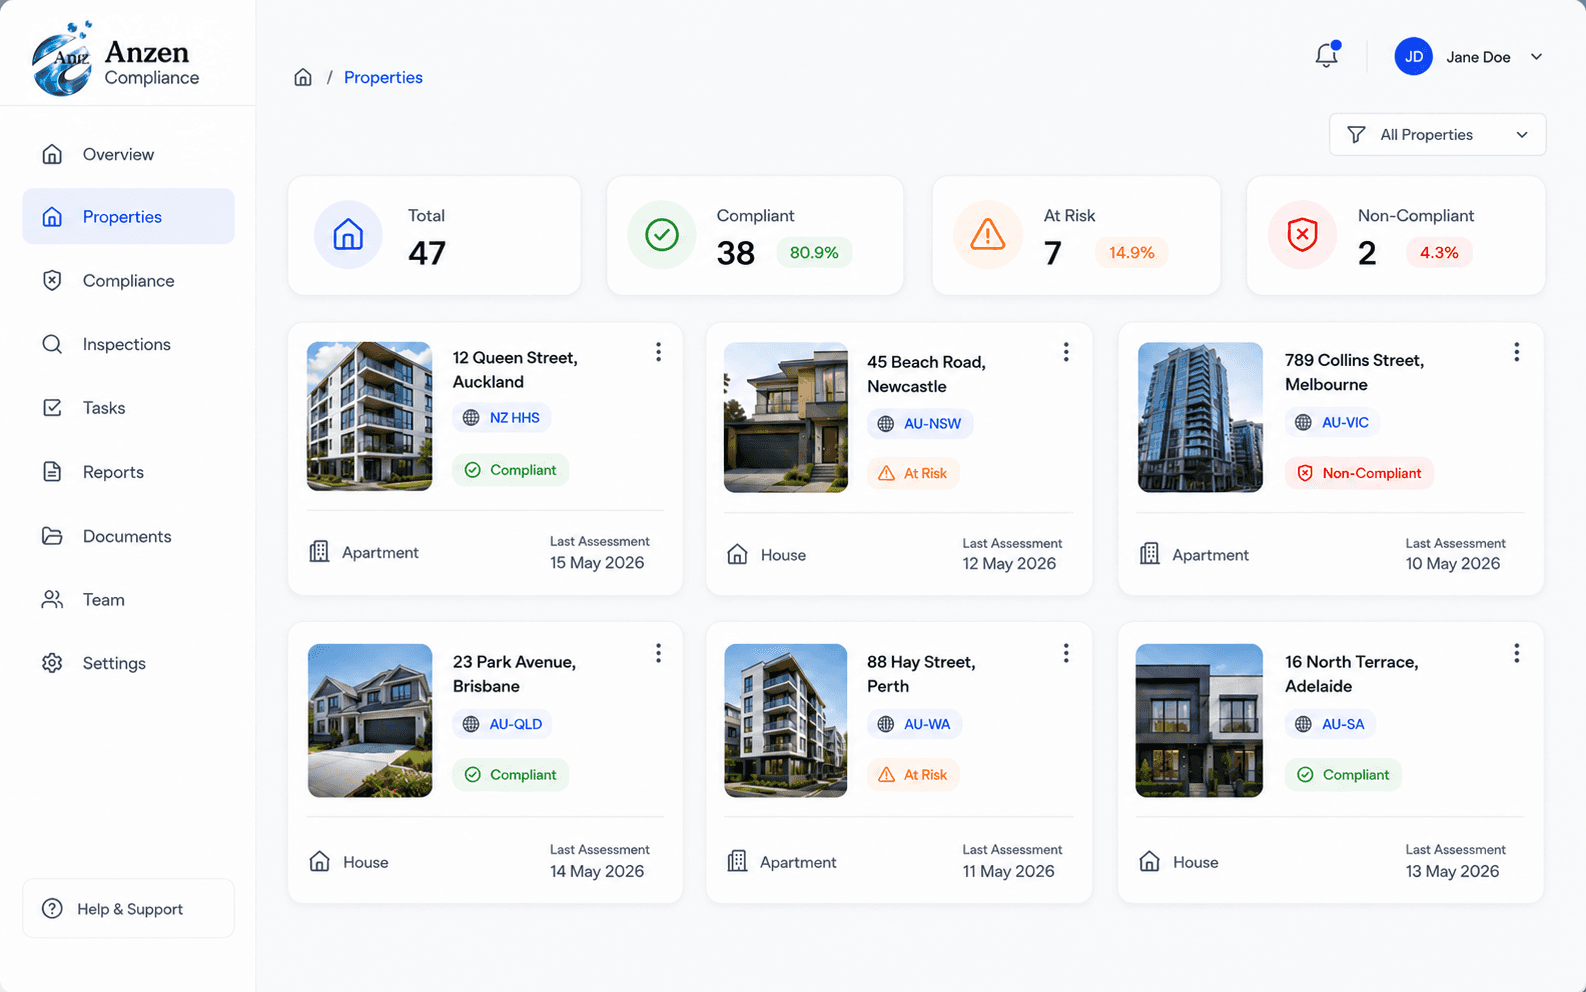Viewport: 1586px width, 992px height.
Task: Open Tasks in the sidebar
Action: 128,408
